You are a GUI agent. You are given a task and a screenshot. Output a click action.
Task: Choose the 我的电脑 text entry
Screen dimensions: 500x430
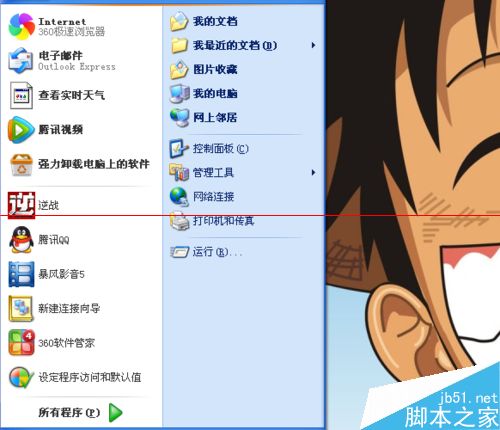pyautogui.click(x=215, y=93)
